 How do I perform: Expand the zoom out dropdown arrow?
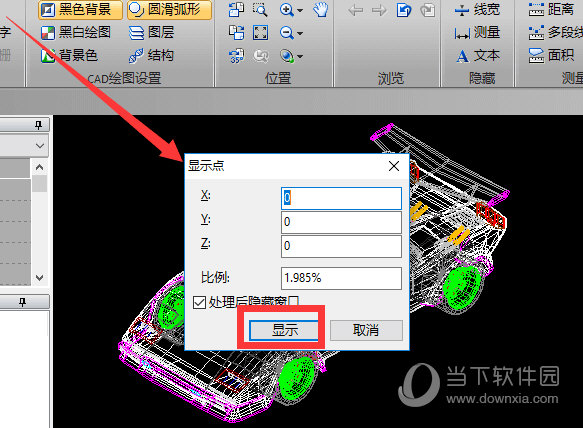coord(300,33)
